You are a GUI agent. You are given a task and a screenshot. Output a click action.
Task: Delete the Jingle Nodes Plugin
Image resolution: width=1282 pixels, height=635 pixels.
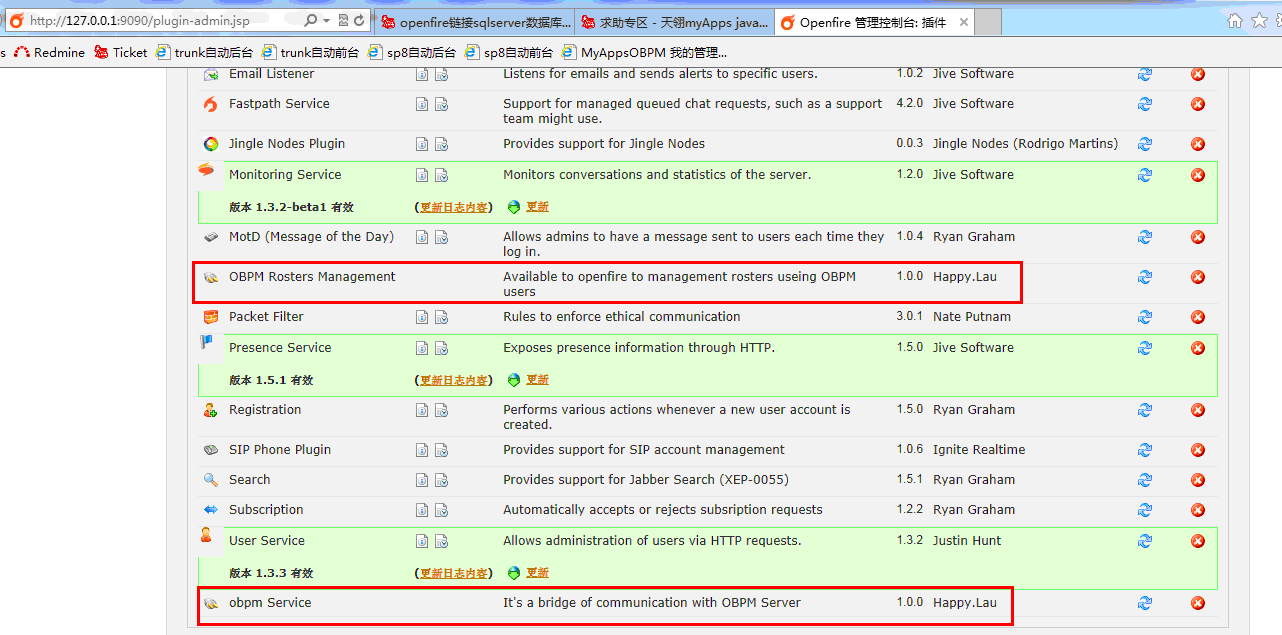coord(1198,144)
